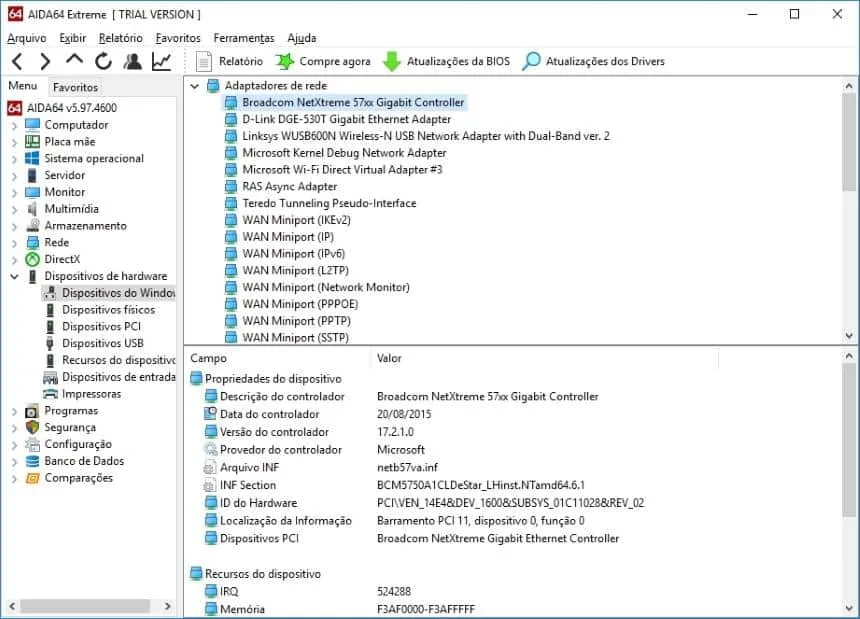The image size is (860, 619).
Task: Click the up-level arrow toolbar icon
Action: pyautogui.click(x=74, y=60)
